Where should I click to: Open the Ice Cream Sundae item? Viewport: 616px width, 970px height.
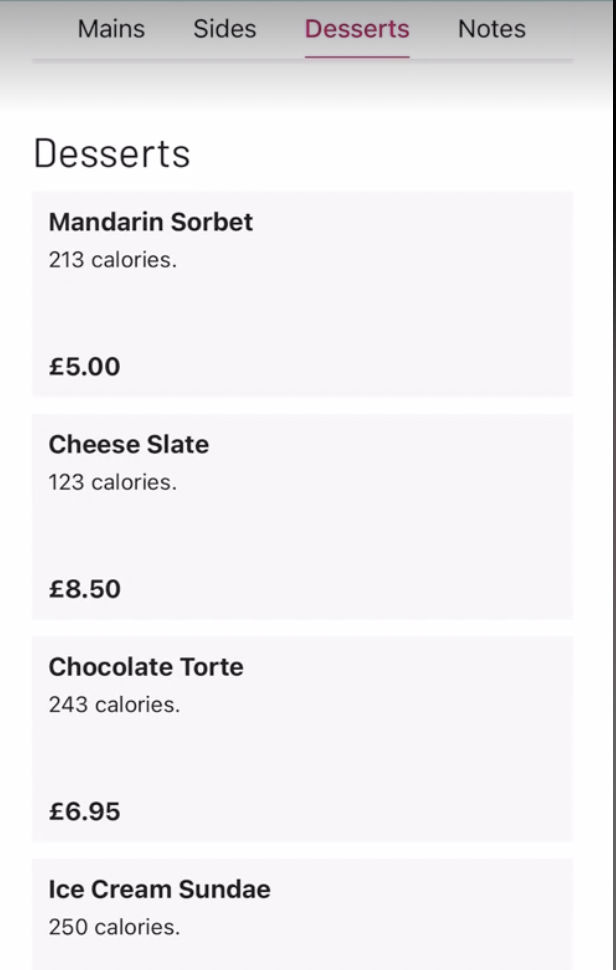click(160, 890)
